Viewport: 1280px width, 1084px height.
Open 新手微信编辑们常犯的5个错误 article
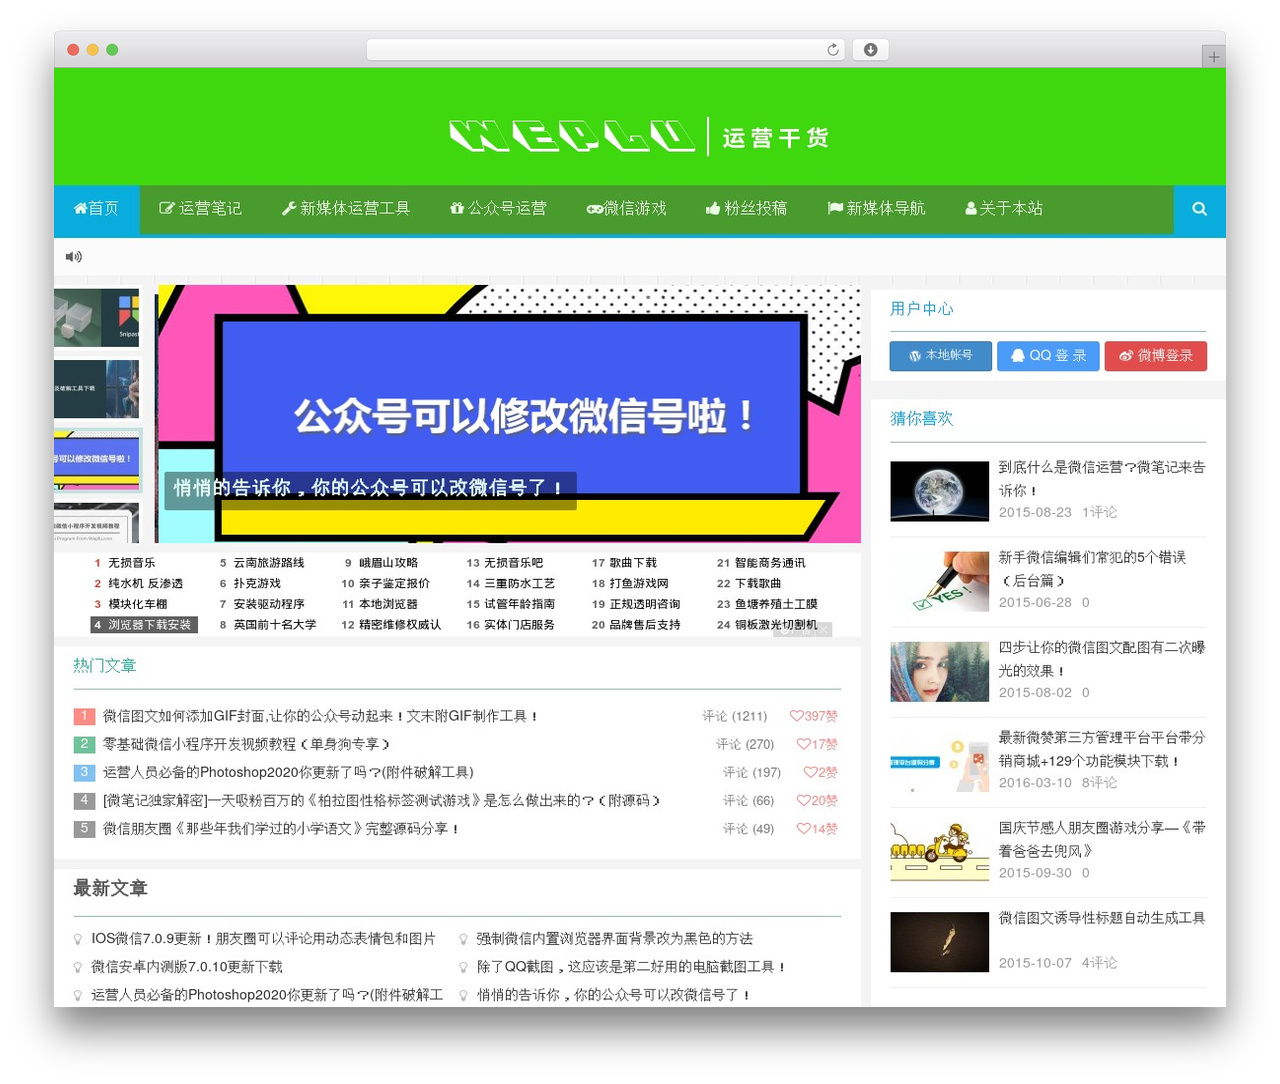pyautogui.click(x=1092, y=569)
